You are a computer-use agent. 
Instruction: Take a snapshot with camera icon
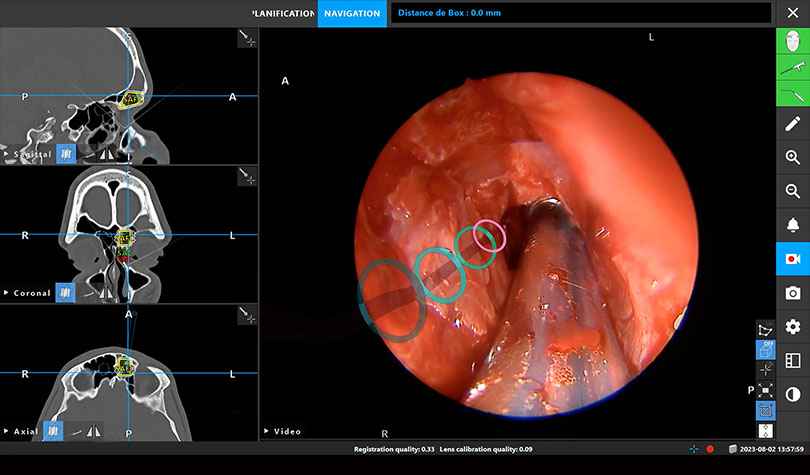[x=793, y=292]
